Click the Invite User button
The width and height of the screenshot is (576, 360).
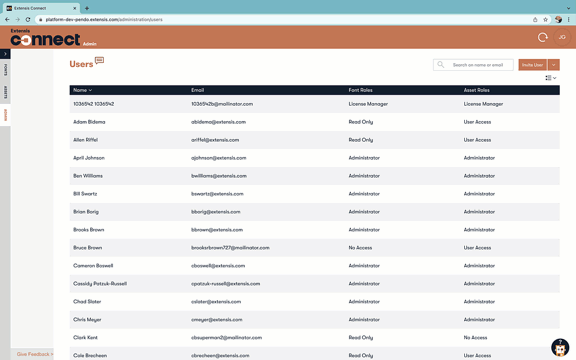click(x=532, y=65)
